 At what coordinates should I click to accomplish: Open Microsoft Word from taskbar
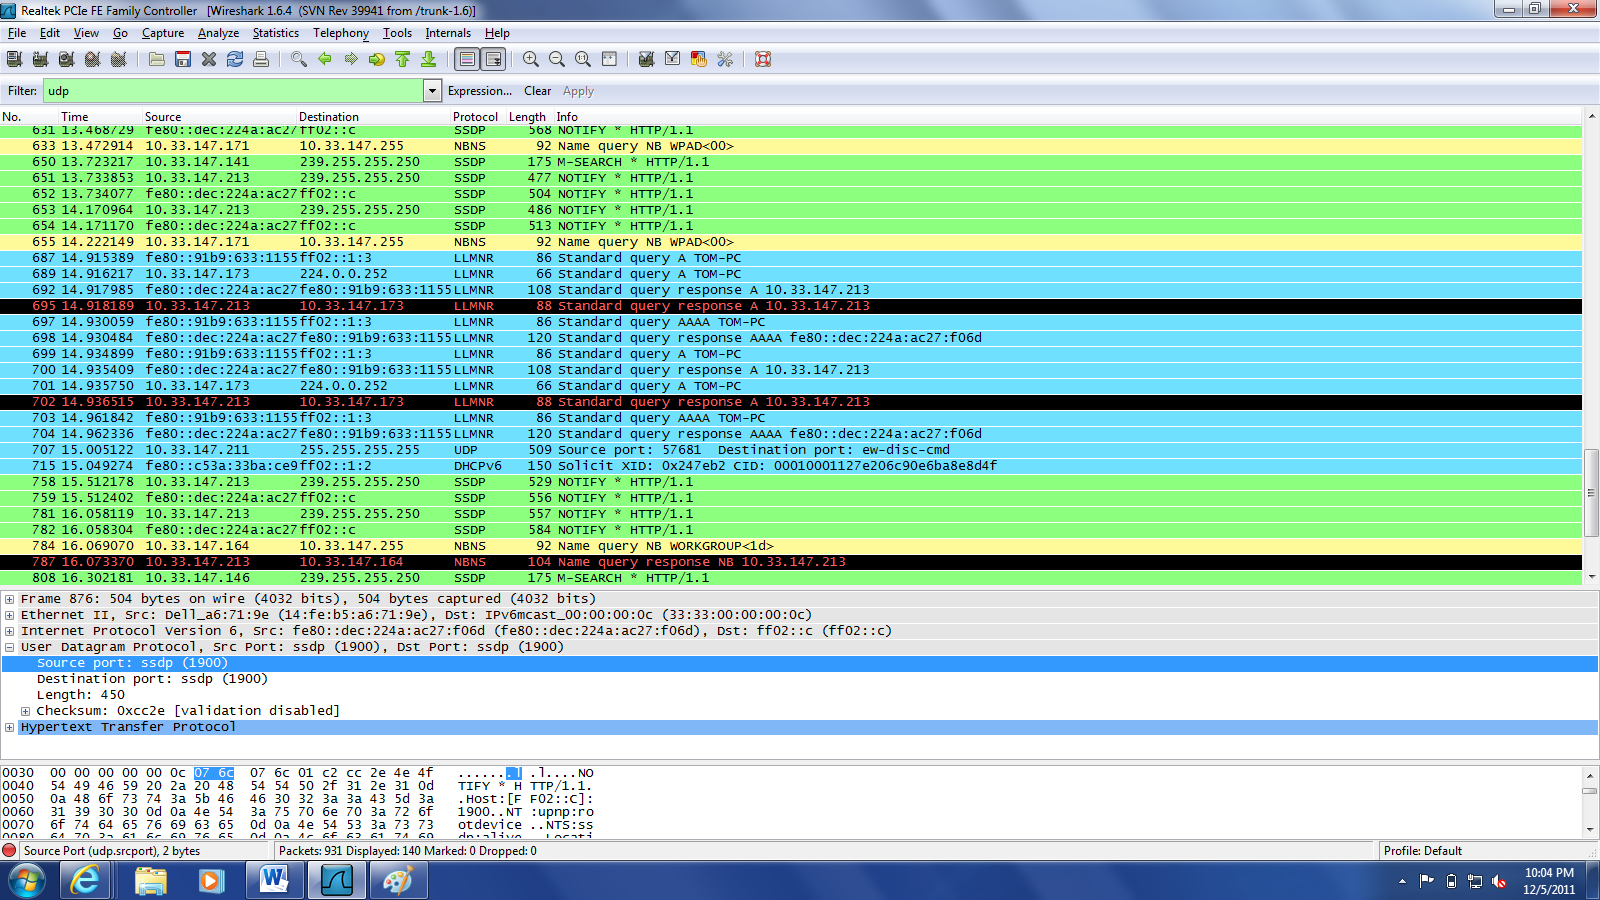pyautogui.click(x=274, y=881)
